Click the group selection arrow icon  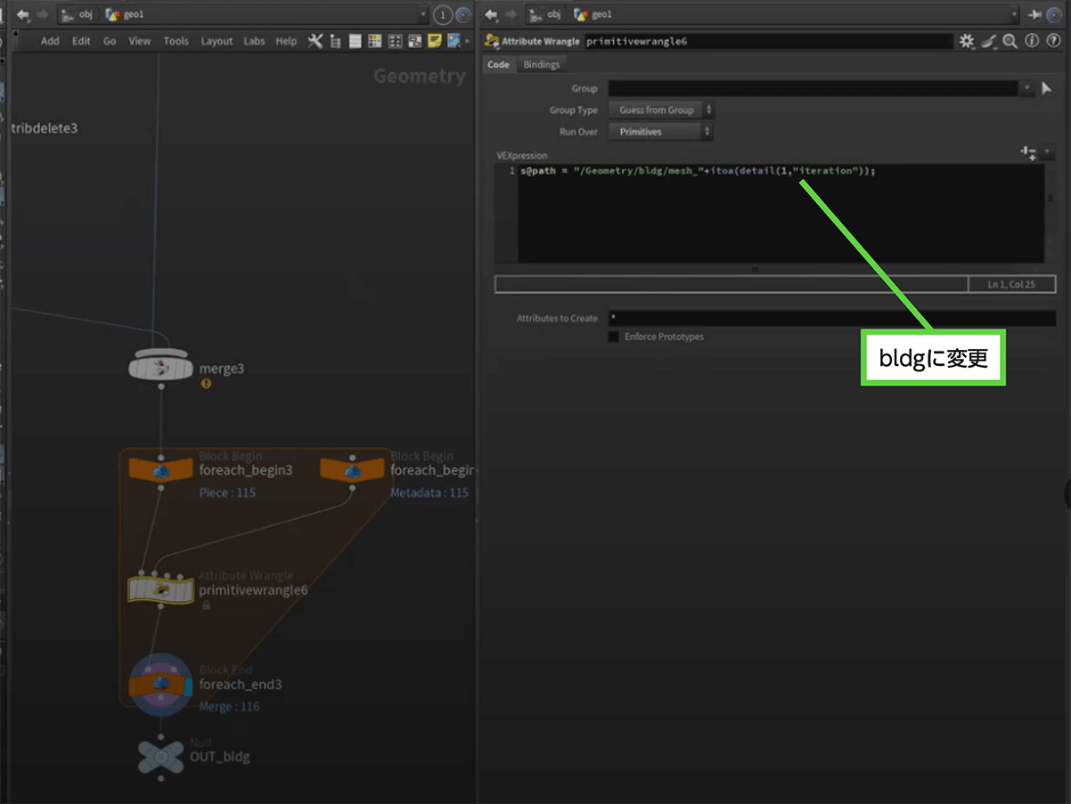[x=1047, y=89]
